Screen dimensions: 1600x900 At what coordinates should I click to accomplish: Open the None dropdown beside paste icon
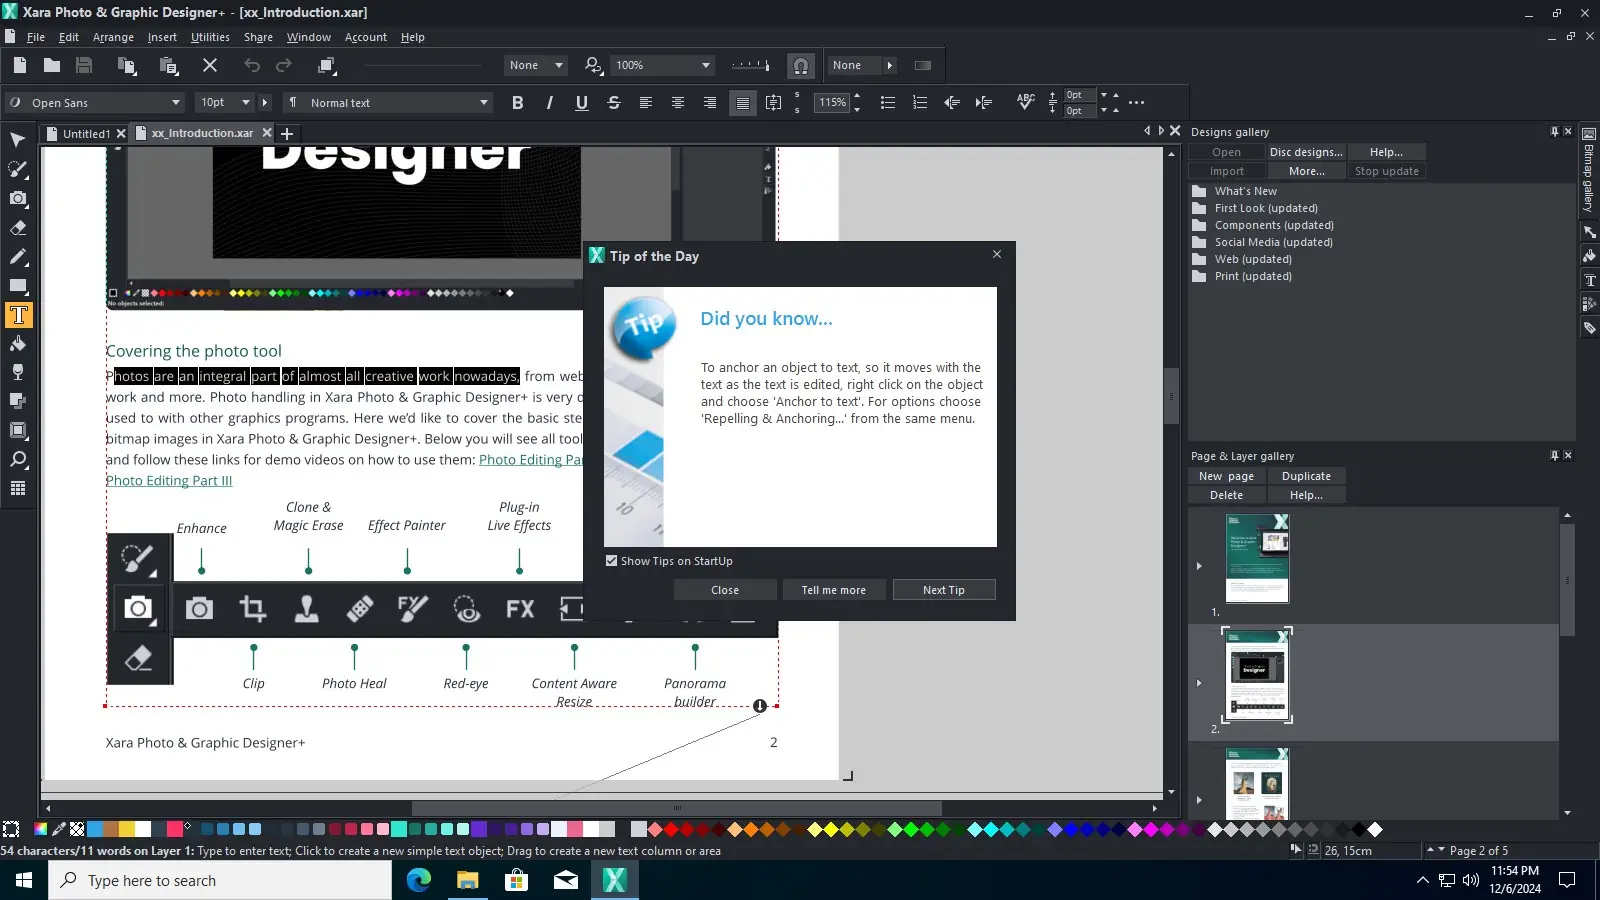[536, 65]
